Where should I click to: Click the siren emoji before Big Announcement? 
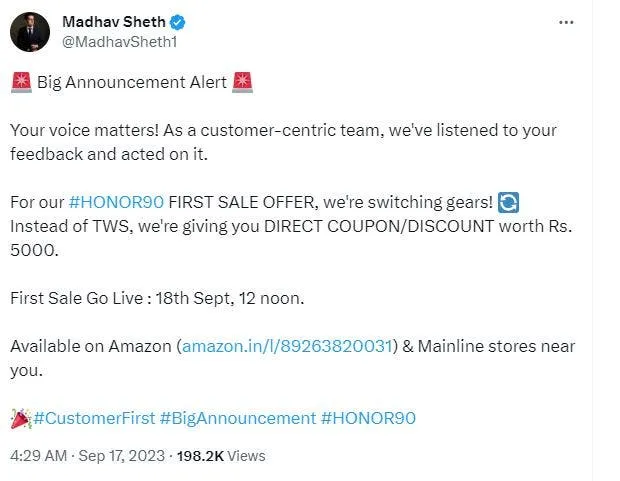click(20, 82)
